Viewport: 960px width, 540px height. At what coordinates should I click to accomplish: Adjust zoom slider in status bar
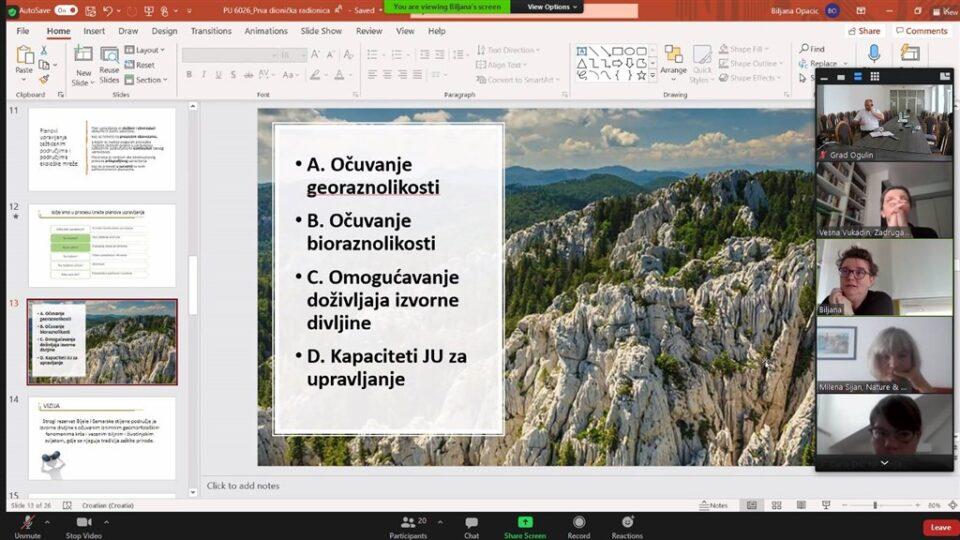click(874, 505)
